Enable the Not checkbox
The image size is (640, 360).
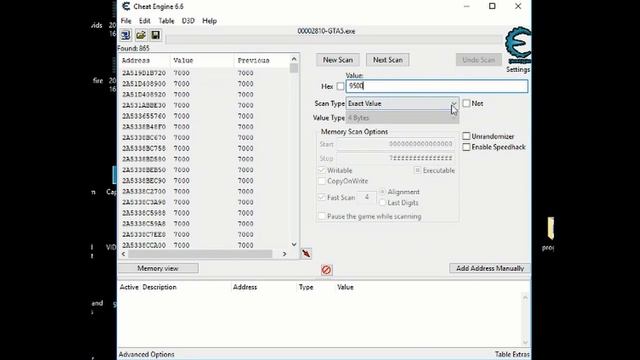pos(466,103)
